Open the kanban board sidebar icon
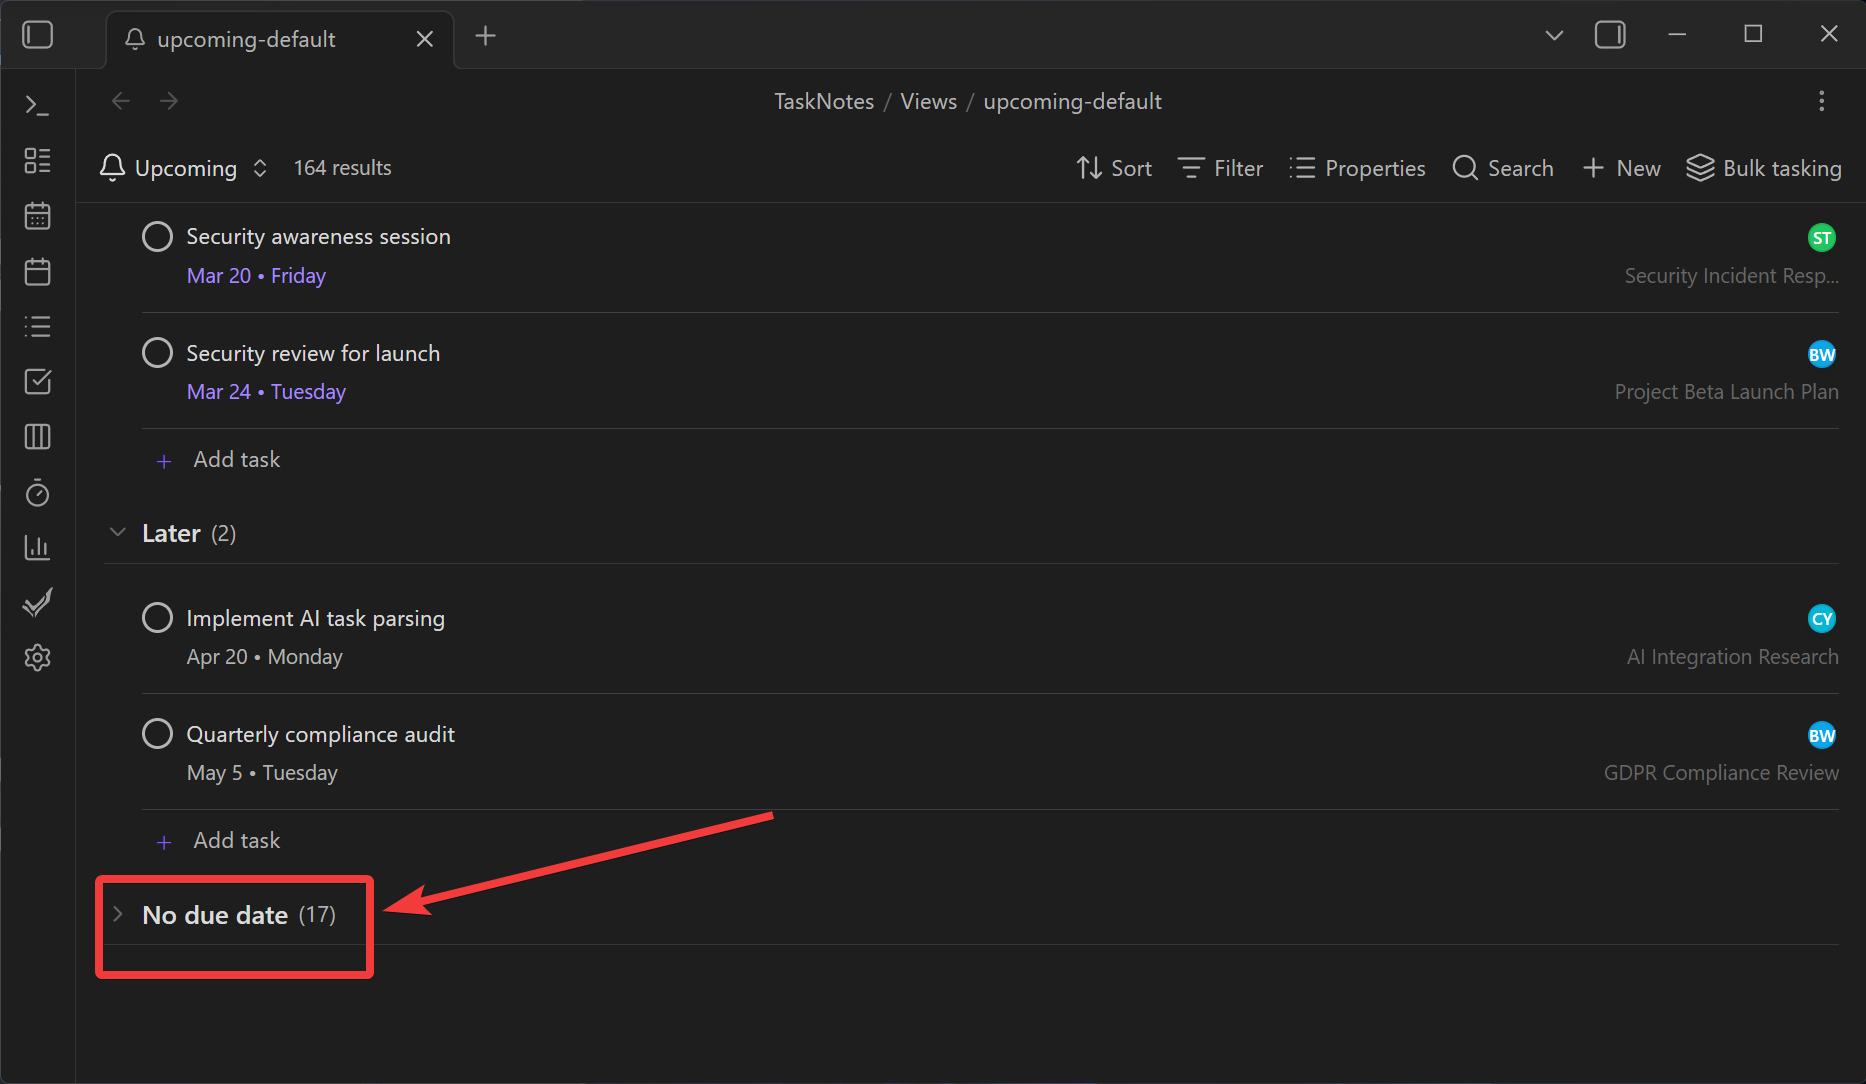The height and width of the screenshot is (1084, 1866). (37, 436)
